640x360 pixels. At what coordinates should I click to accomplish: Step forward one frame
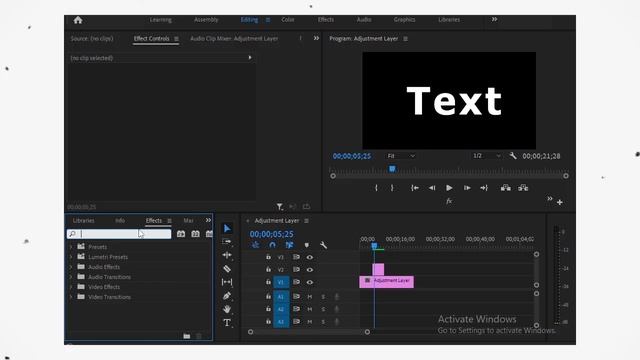coord(467,188)
